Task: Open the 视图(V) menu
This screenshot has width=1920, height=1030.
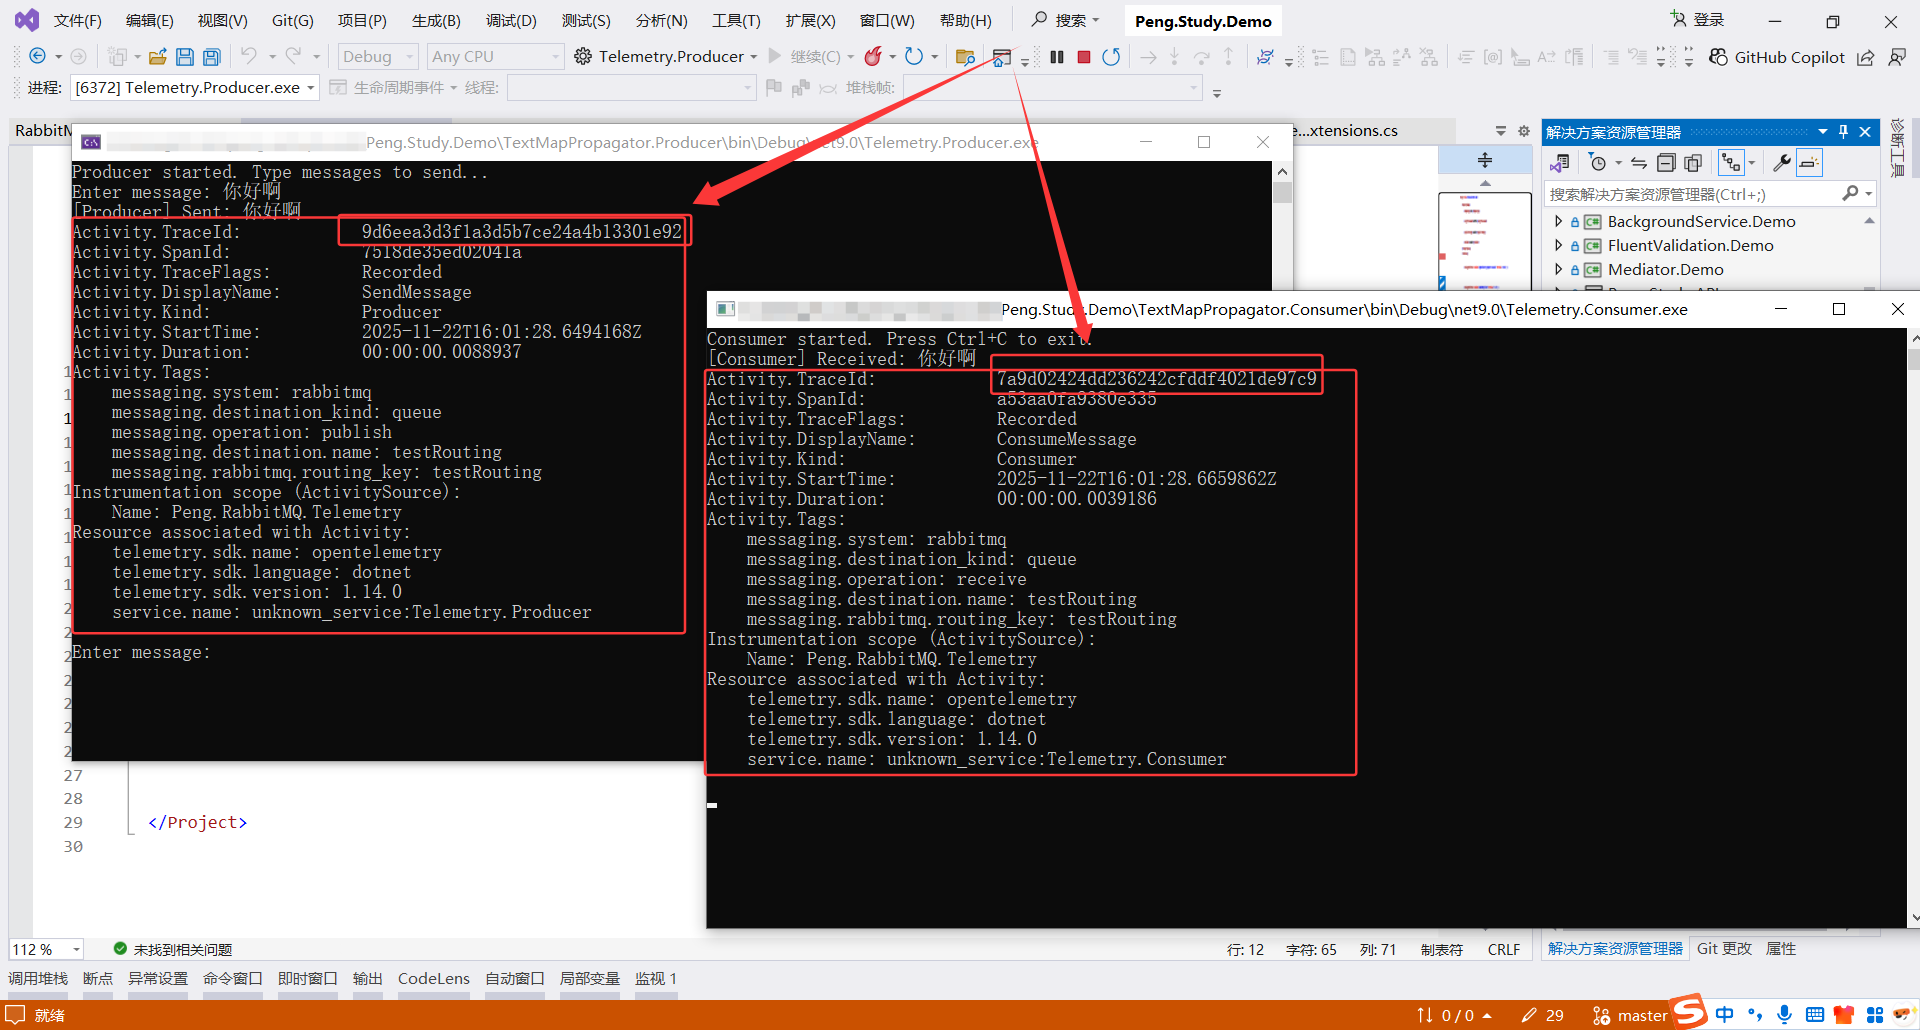Action: click(222, 20)
